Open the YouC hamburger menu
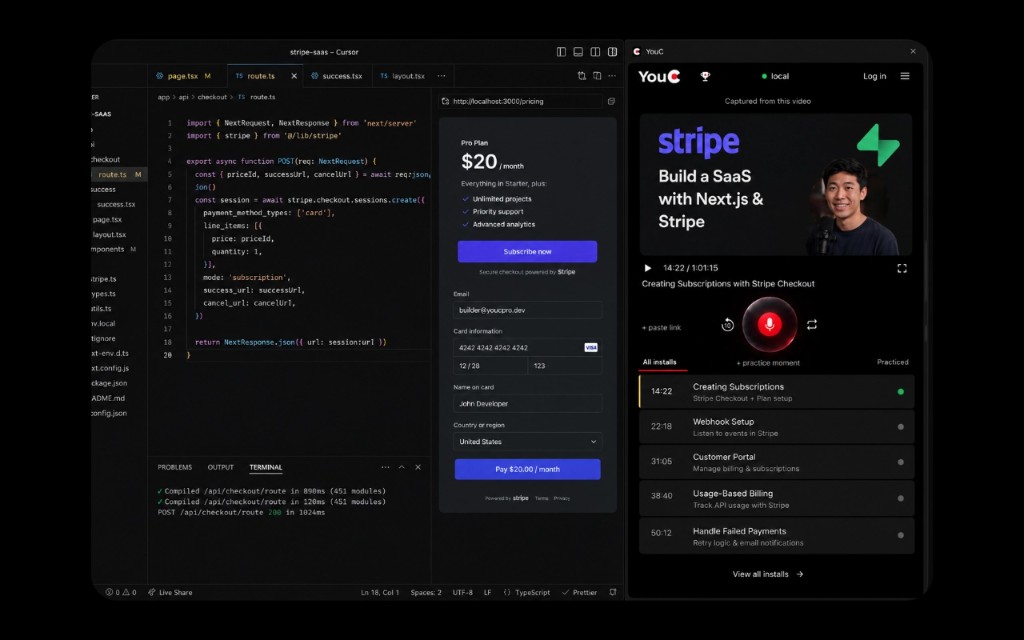Viewport: 1024px width, 640px height. pos(905,76)
